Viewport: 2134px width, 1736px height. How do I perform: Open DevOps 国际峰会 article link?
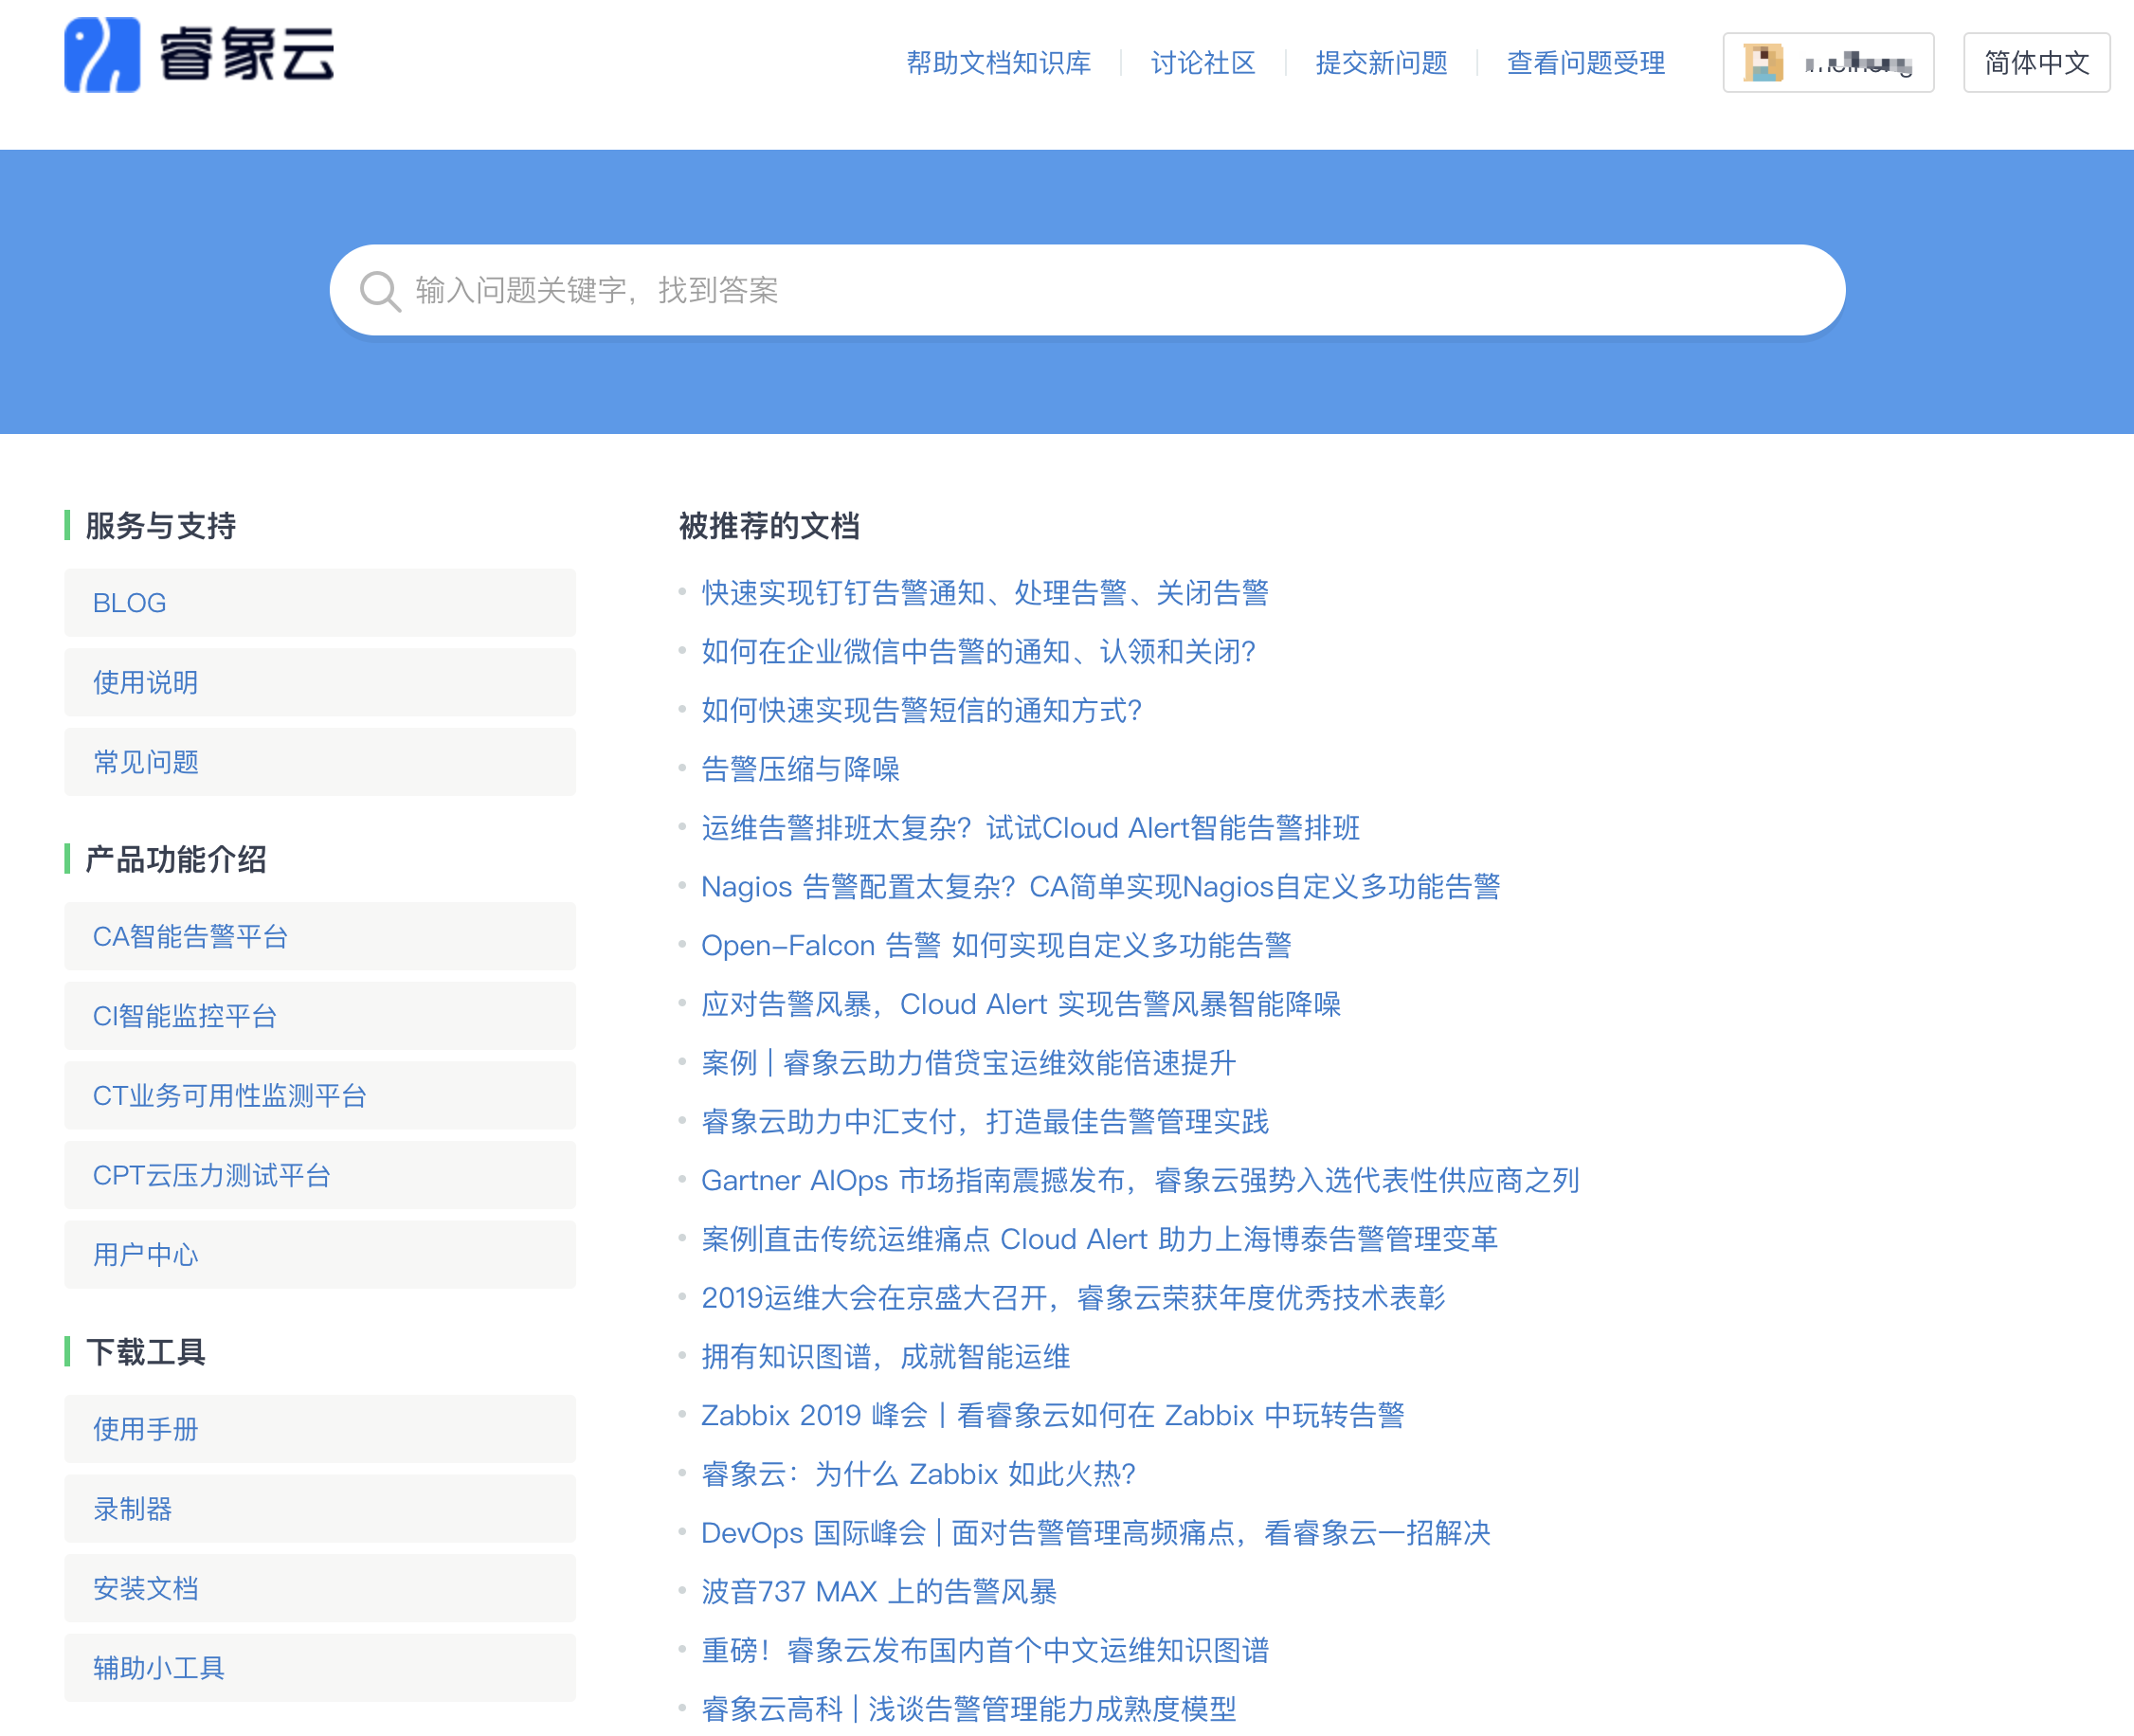point(1096,1533)
